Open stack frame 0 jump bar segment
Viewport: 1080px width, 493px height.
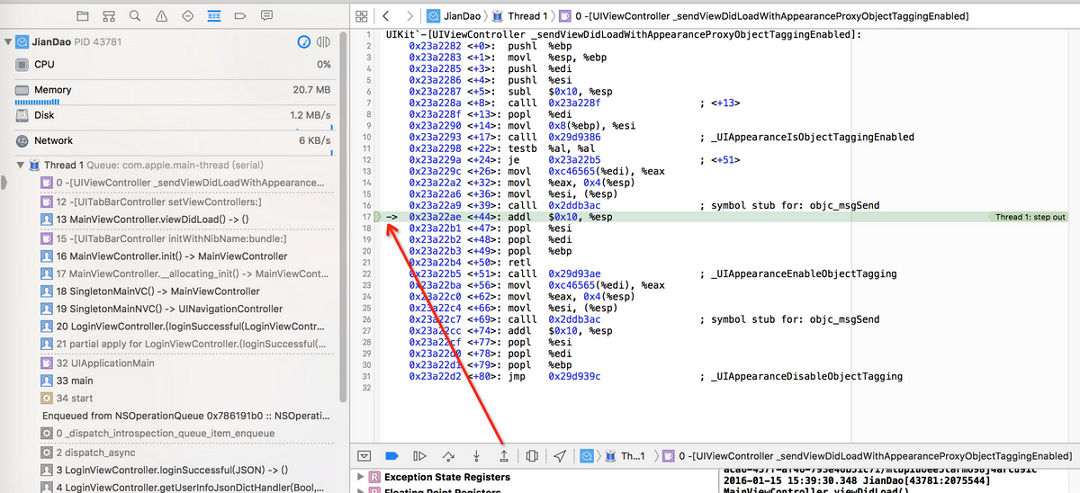pos(766,15)
